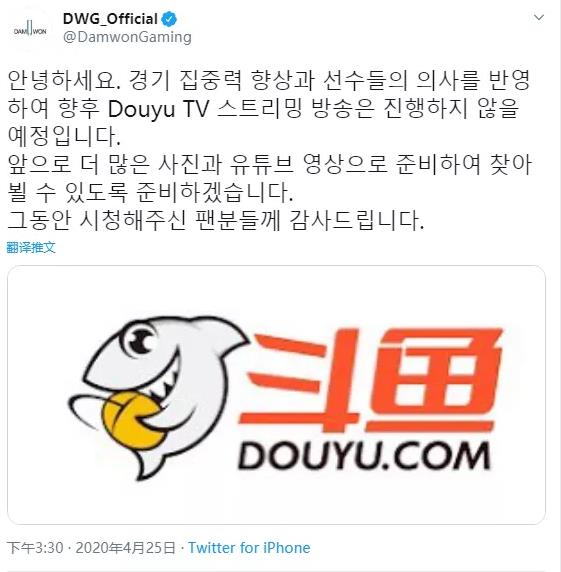Image resolution: width=561 pixels, height=572 pixels.
Task: Expand the tweet options chevron
Action: point(539,18)
